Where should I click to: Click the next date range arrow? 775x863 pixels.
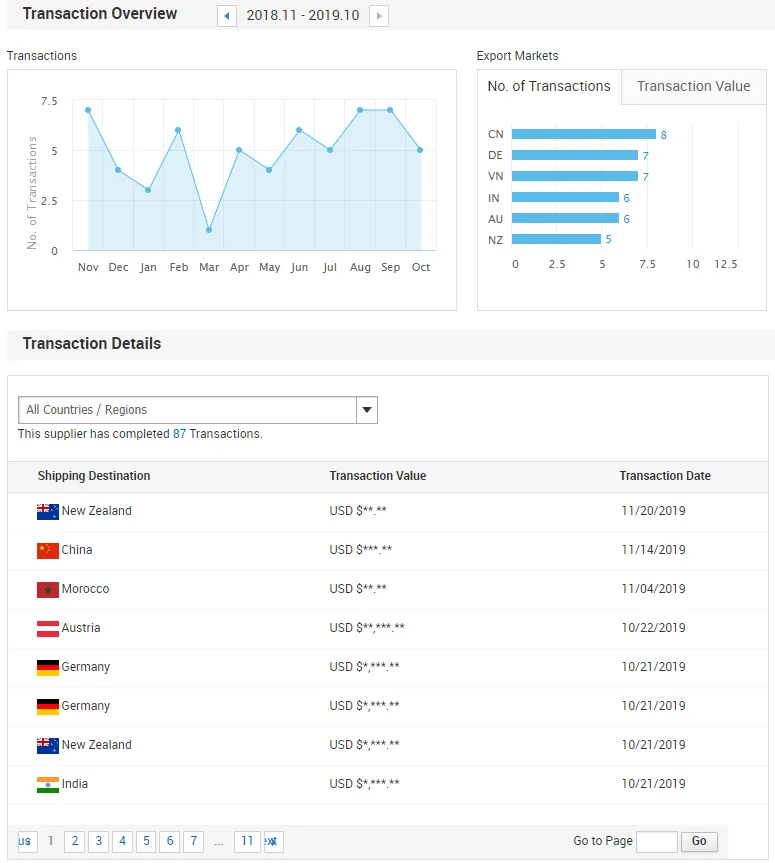pyautogui.click(x=379, y=16)
